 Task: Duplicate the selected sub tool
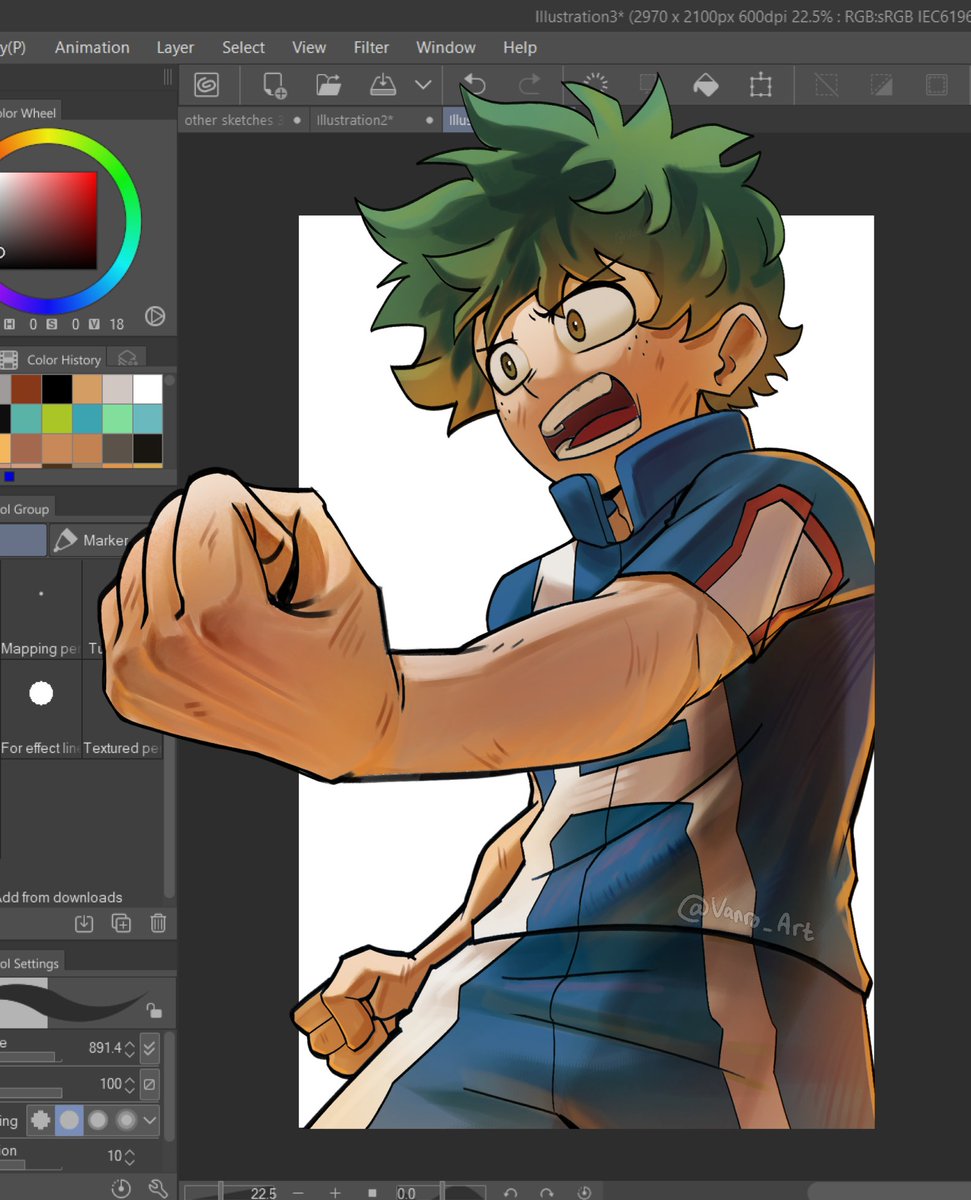point(121,923)
